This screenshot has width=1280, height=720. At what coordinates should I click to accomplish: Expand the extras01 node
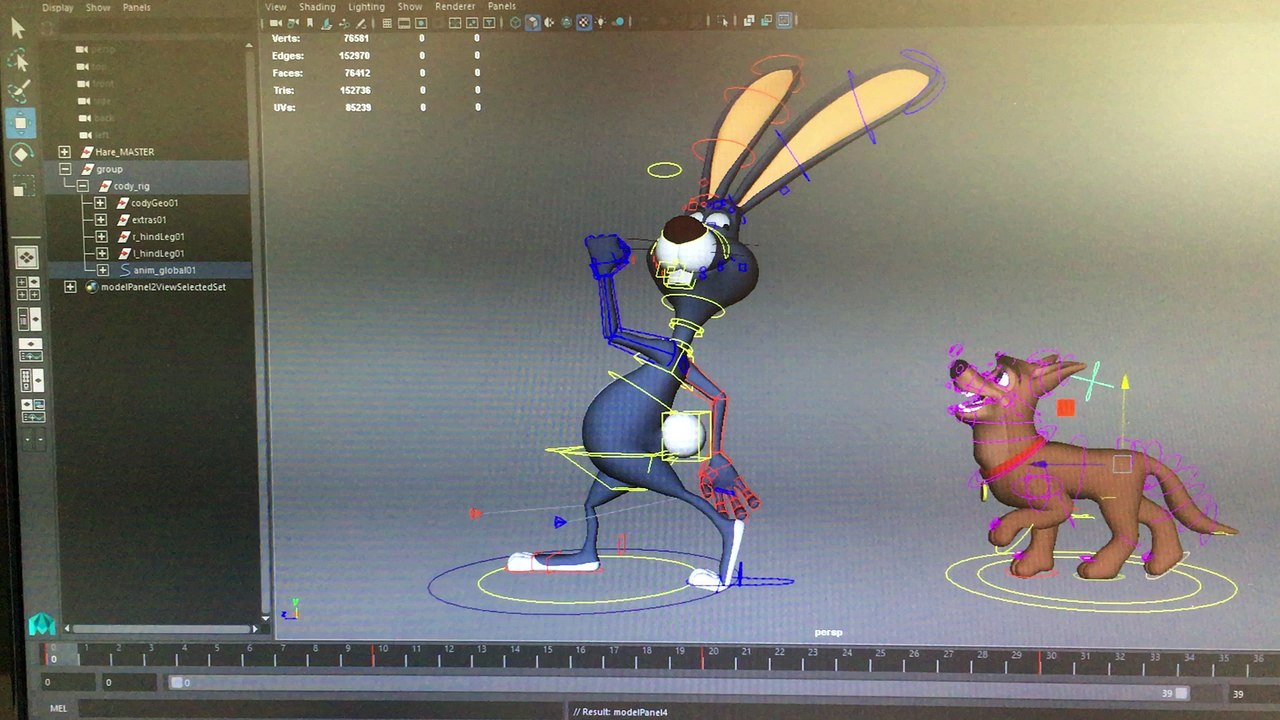pyautogui.click(x=101, y=220)
